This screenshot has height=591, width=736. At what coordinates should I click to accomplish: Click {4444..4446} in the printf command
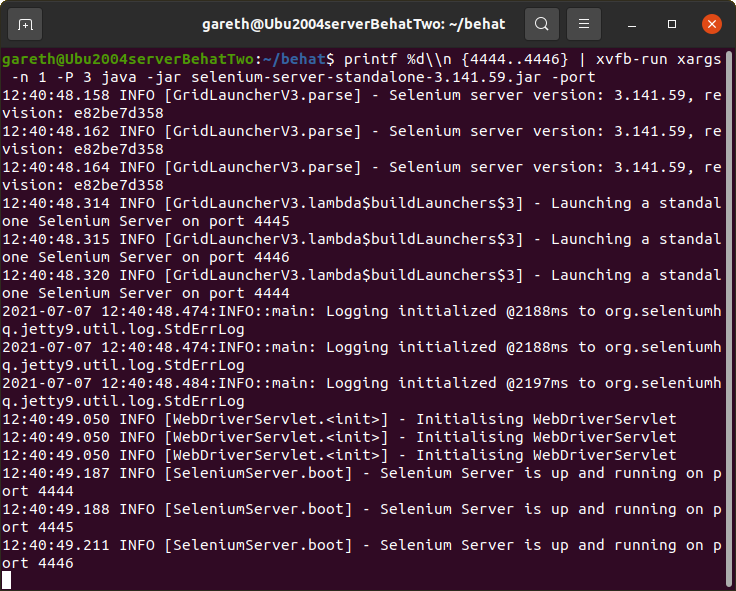(514, 59)
